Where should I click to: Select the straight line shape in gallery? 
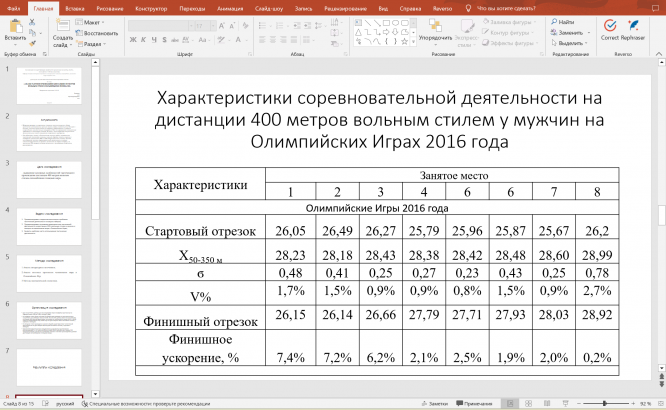368,23
